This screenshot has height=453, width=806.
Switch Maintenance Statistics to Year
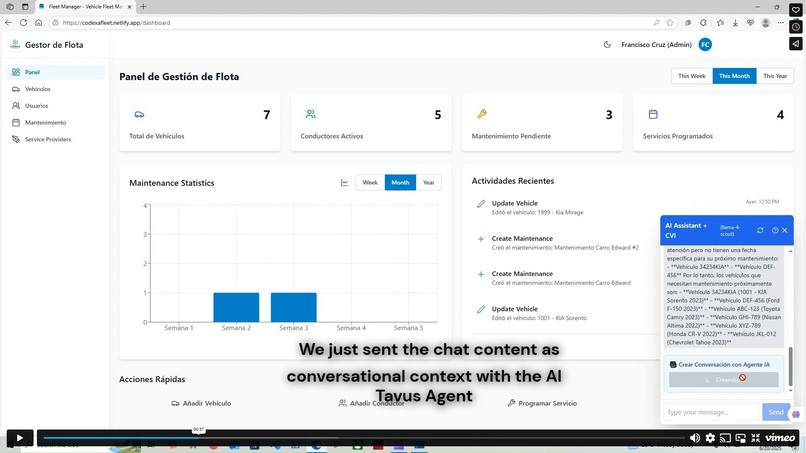429,183
